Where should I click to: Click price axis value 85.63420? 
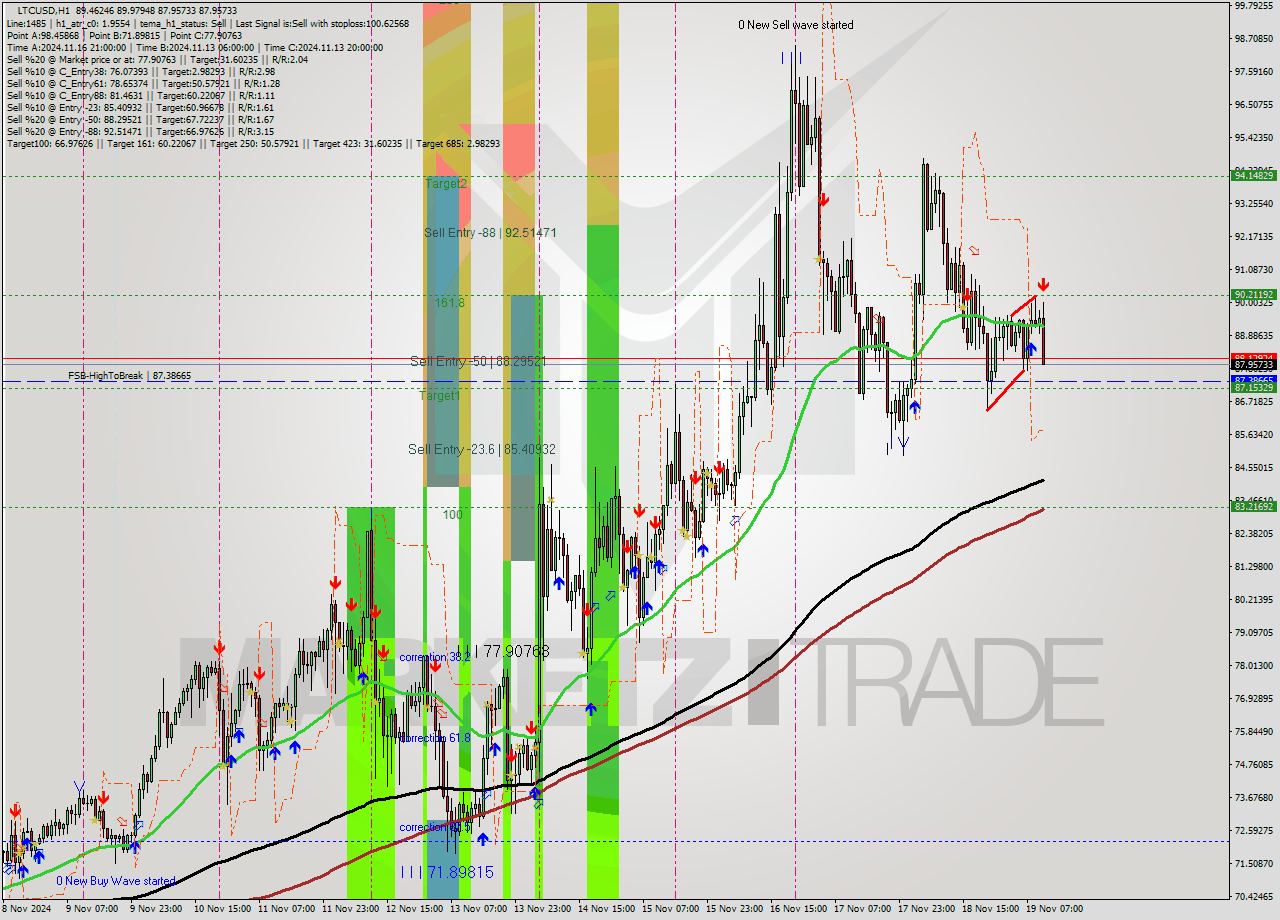(1254, 434)
